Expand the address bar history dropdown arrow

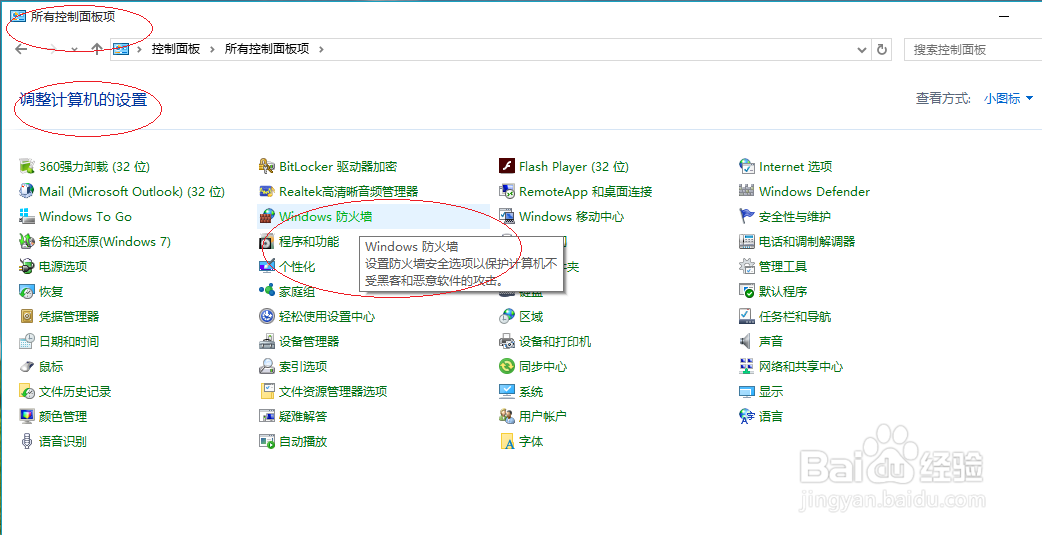pyautogui.click(x=862, y=49)
